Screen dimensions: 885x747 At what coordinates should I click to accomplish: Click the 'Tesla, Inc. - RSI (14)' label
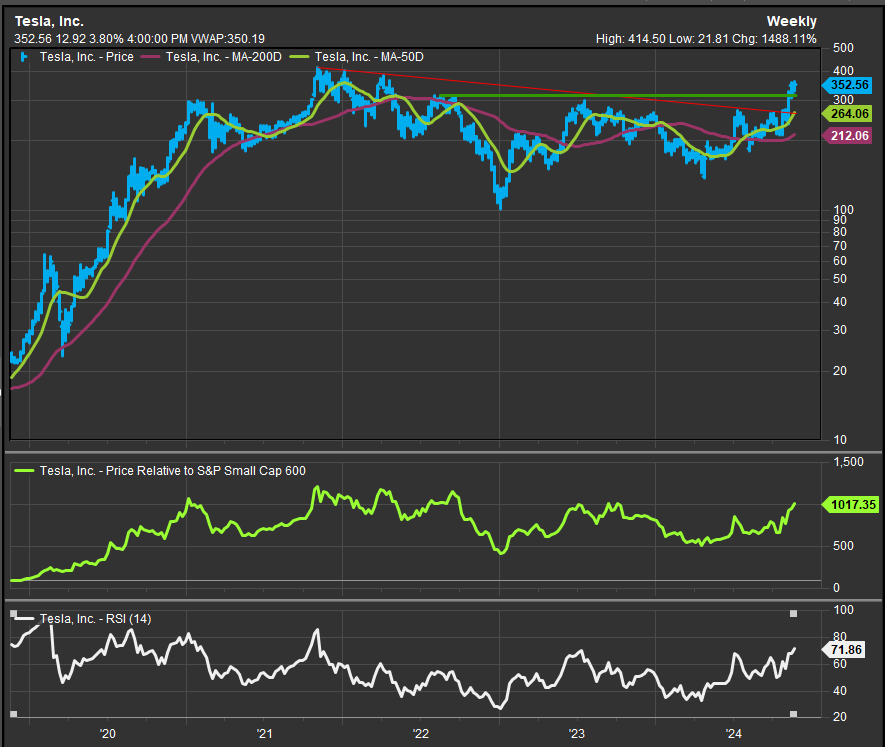95,619
